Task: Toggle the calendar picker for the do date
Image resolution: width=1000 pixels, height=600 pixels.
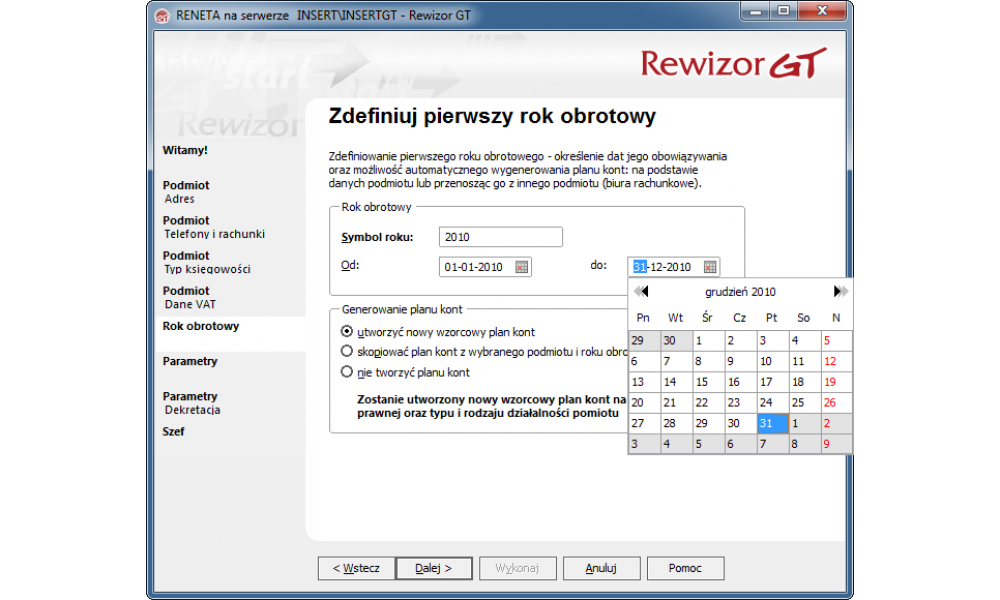Action: (709, 267)
